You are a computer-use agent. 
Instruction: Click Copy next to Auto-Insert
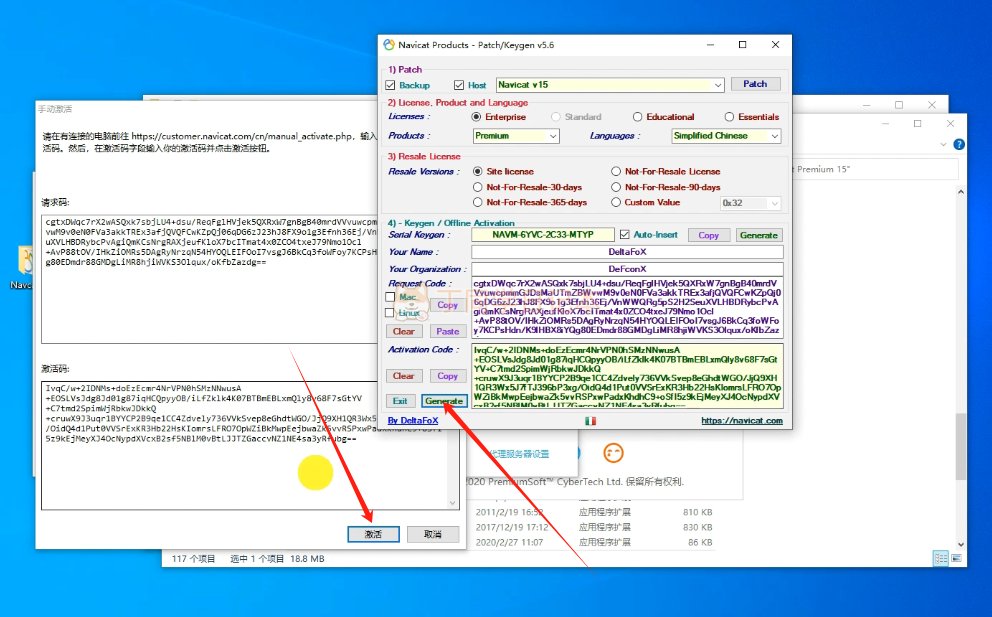[x=709, y=235]
